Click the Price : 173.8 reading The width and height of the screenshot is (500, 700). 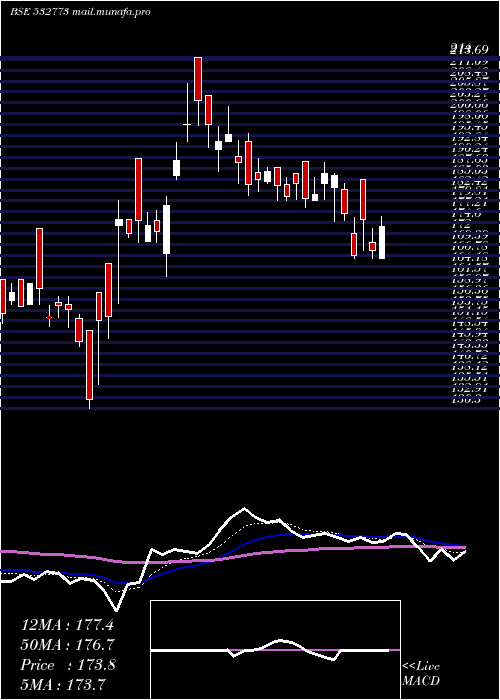[x=68, y=665]
